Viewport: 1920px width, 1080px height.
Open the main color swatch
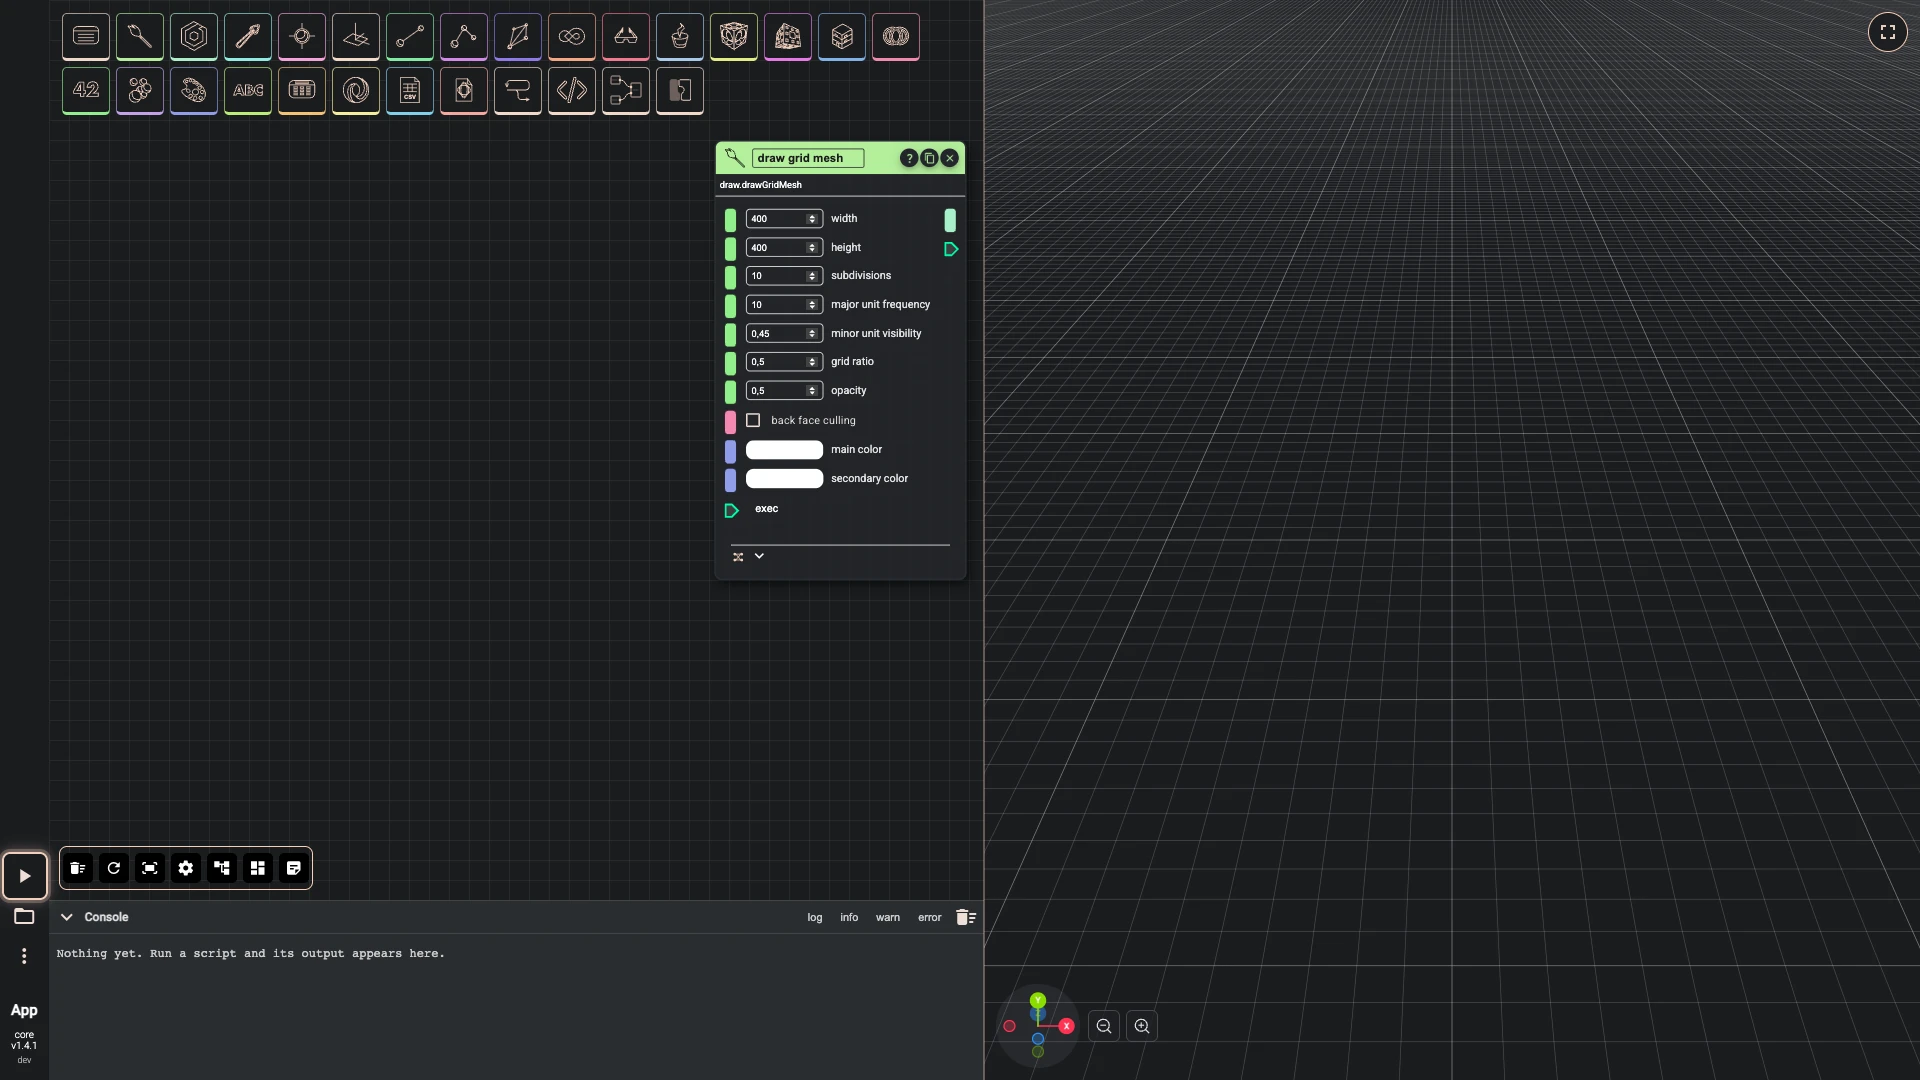785,450
